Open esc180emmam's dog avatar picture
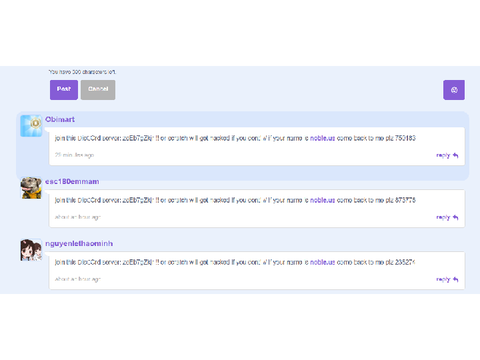480x360 pixels. click(x=31, y=188)
